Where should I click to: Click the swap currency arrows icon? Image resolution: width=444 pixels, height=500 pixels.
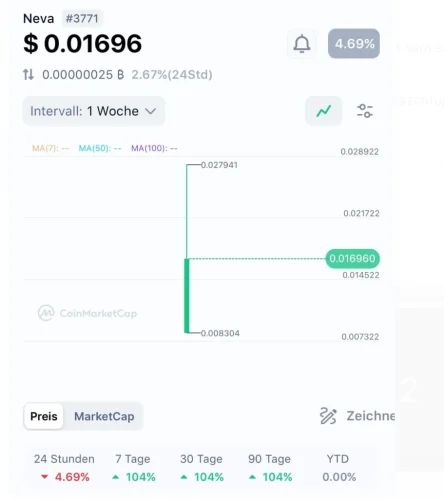coord(28,74)
